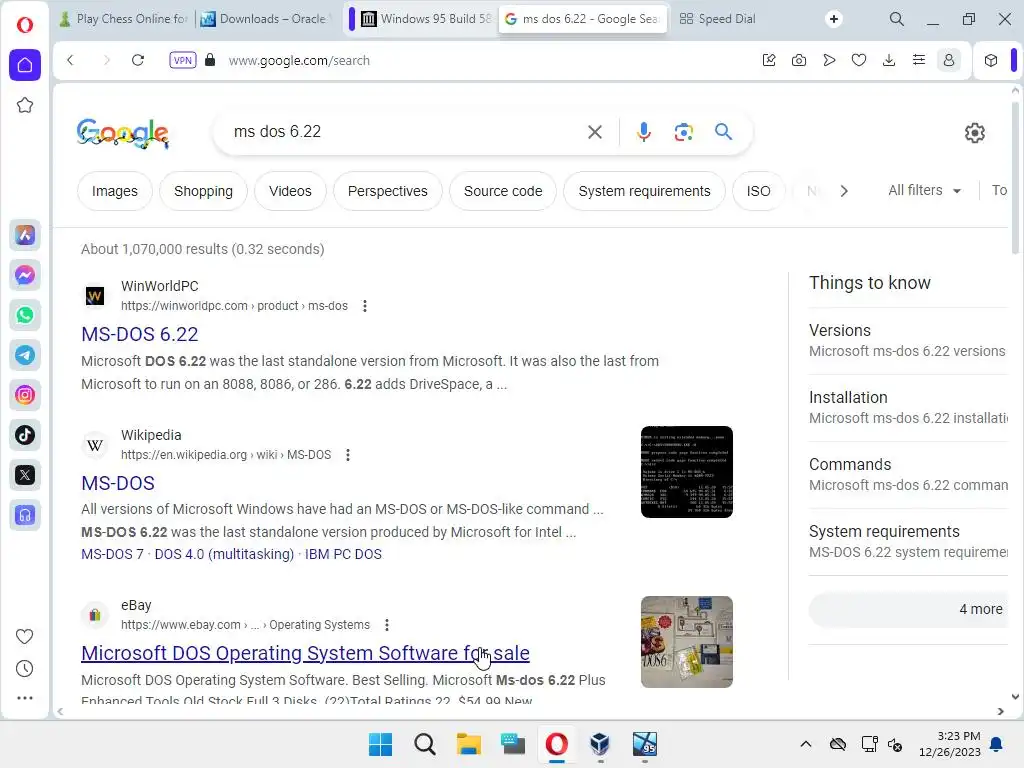The image size is (1024, 768).
Task: Open the Opera menu logo
Action: tap(25, 25)
